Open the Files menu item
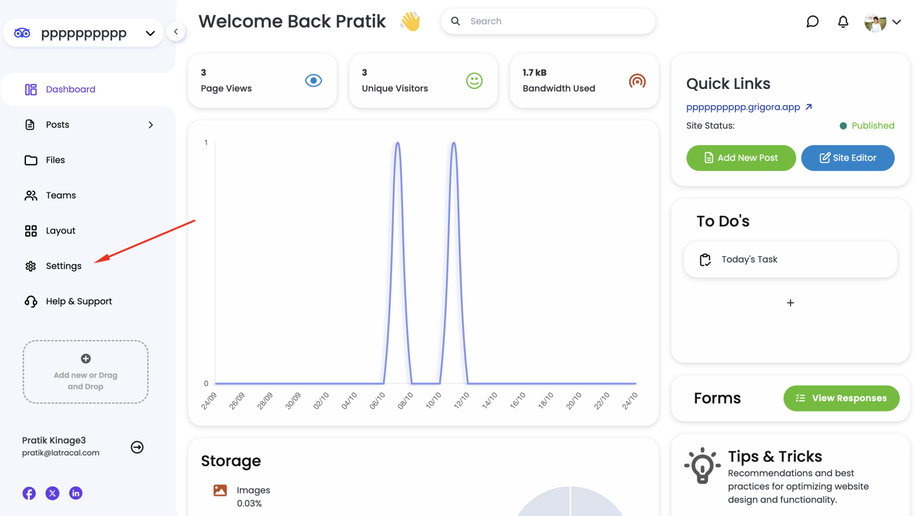This screenshot has height=516, width=920. 55,160
